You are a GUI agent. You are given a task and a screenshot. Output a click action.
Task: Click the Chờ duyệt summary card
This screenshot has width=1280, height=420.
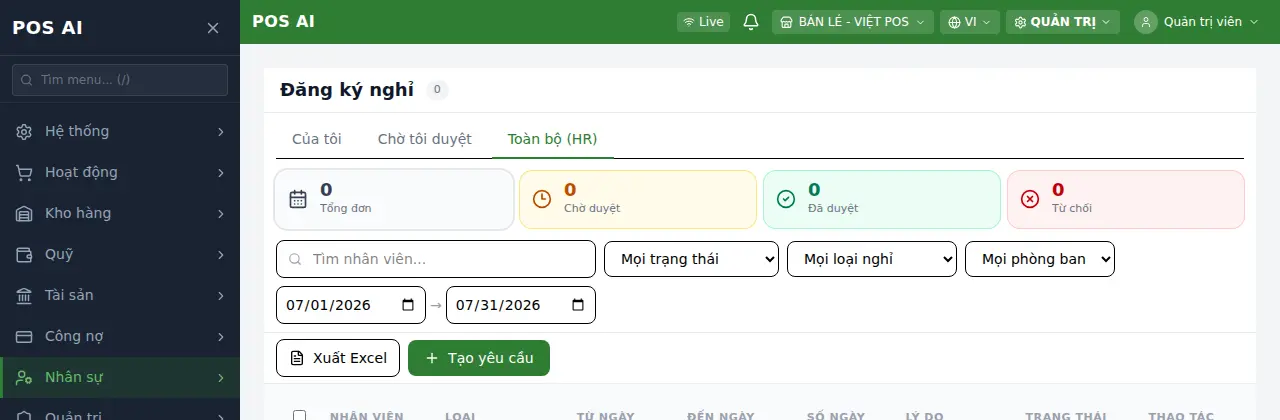(638, 199)
